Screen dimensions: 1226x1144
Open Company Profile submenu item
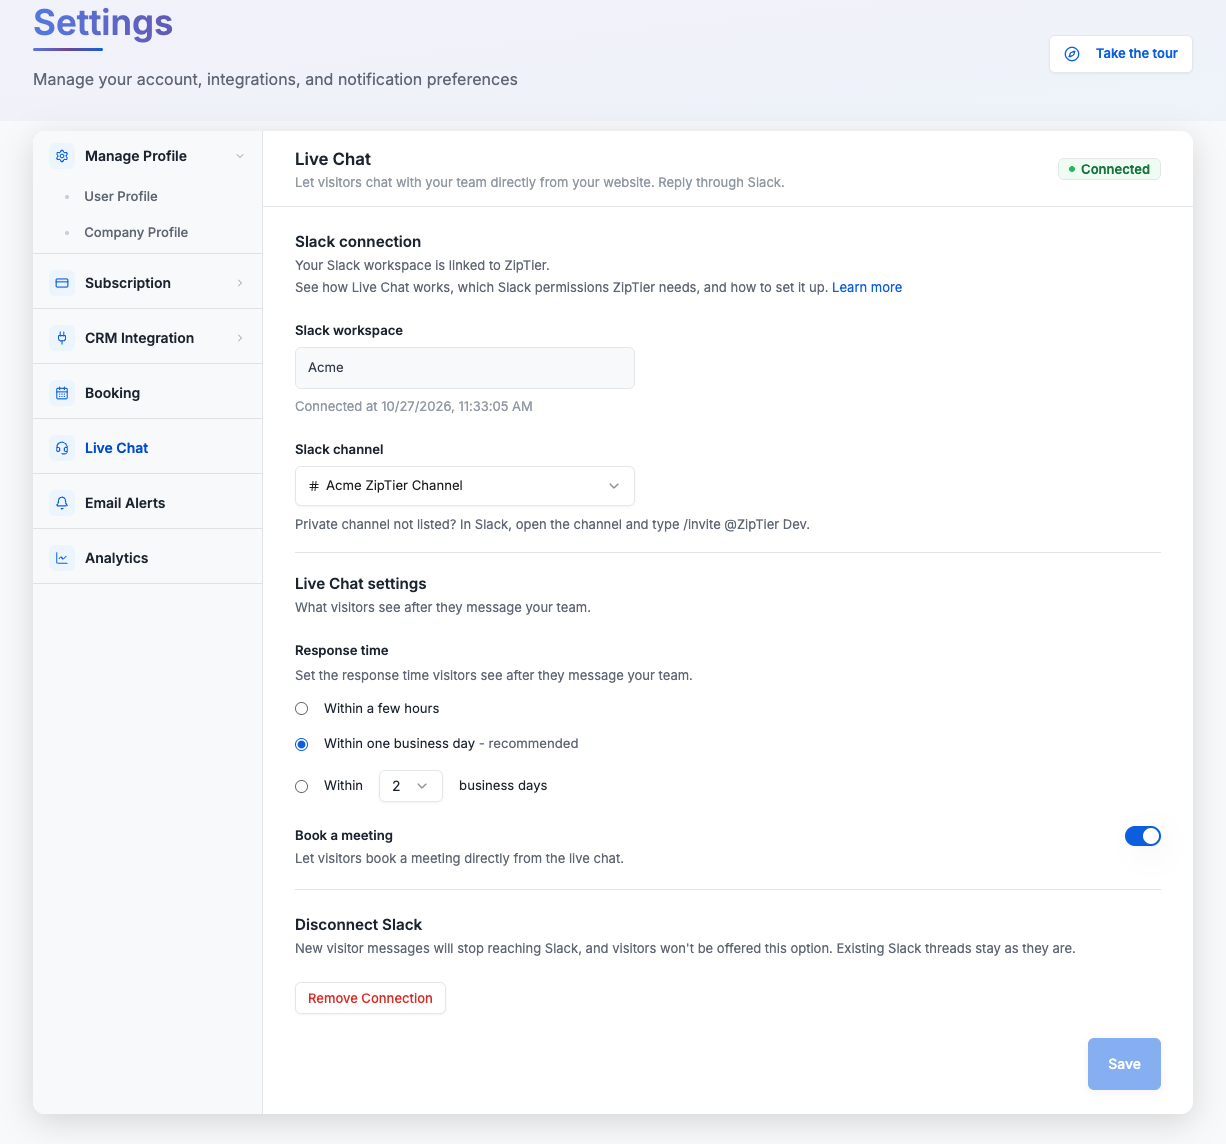(x=136, y=232)
